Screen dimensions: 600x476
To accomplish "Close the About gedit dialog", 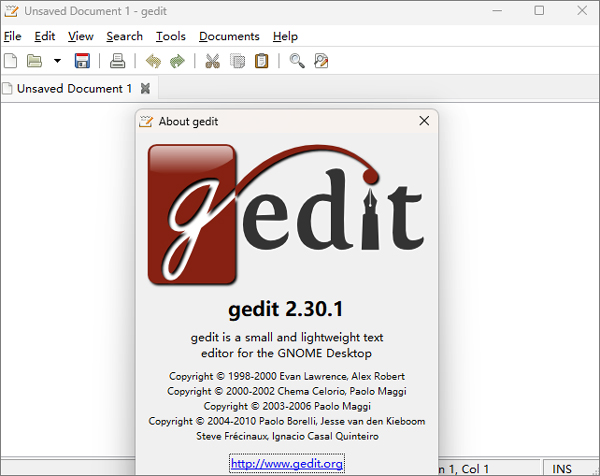I will pos(424,121).
